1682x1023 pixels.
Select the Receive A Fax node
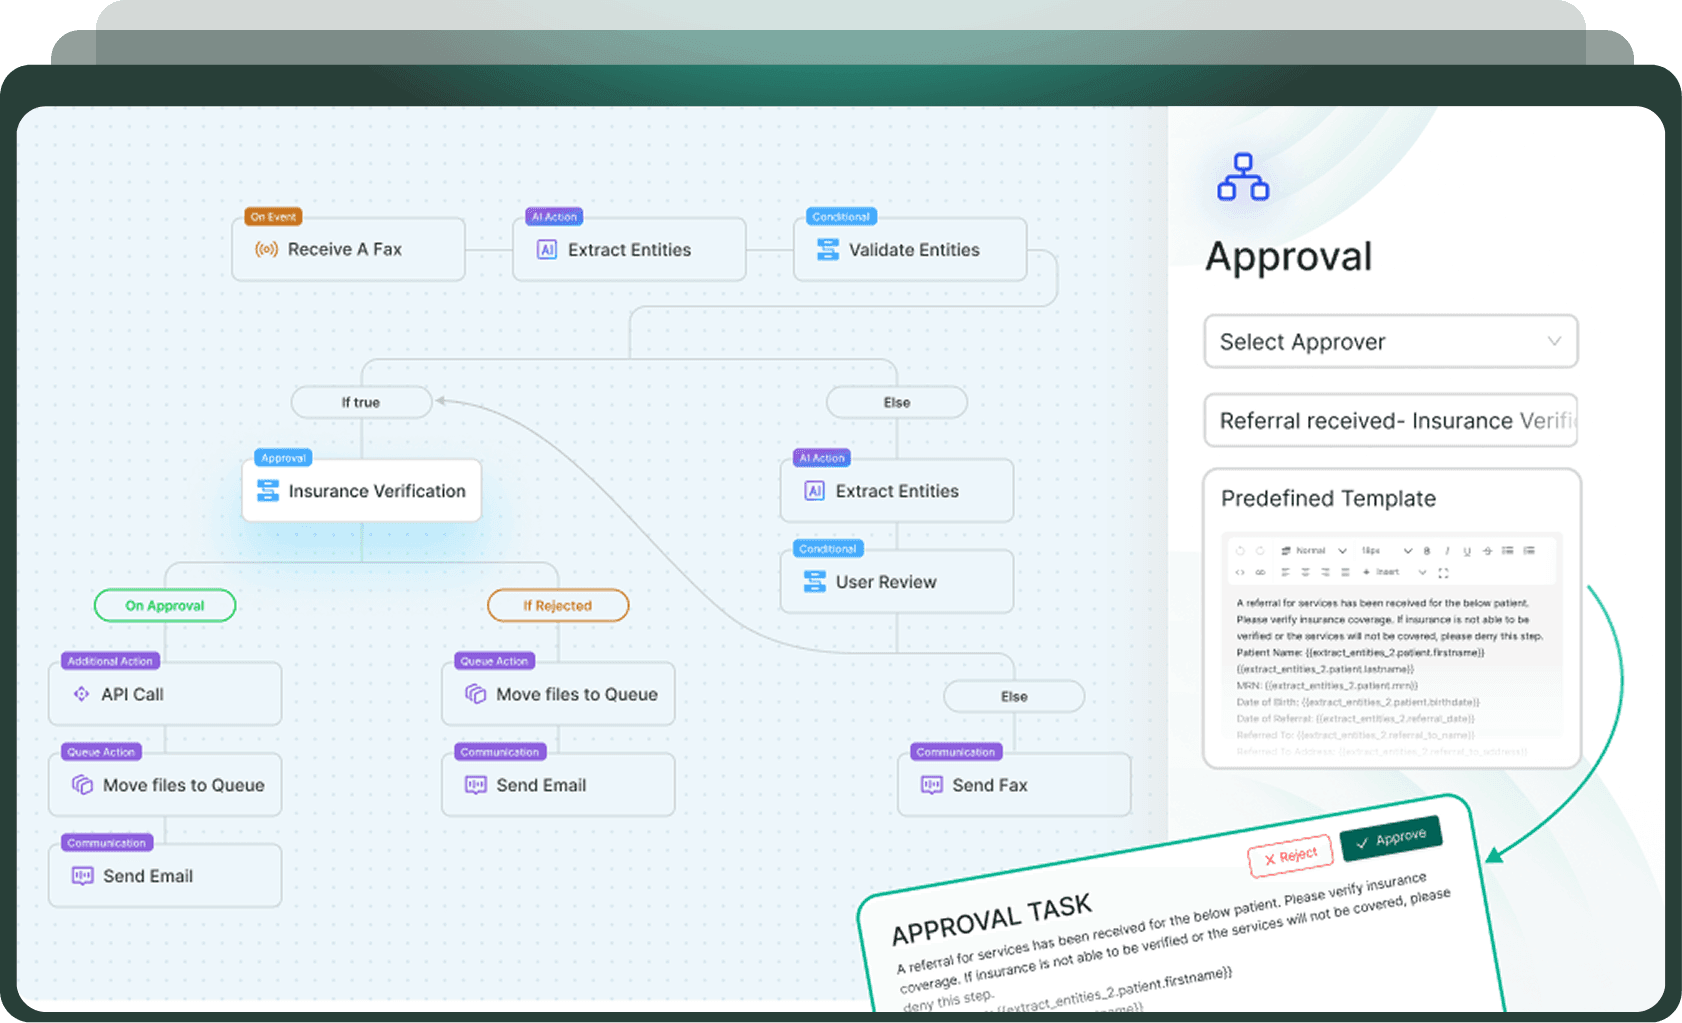[x=348, y=249]
